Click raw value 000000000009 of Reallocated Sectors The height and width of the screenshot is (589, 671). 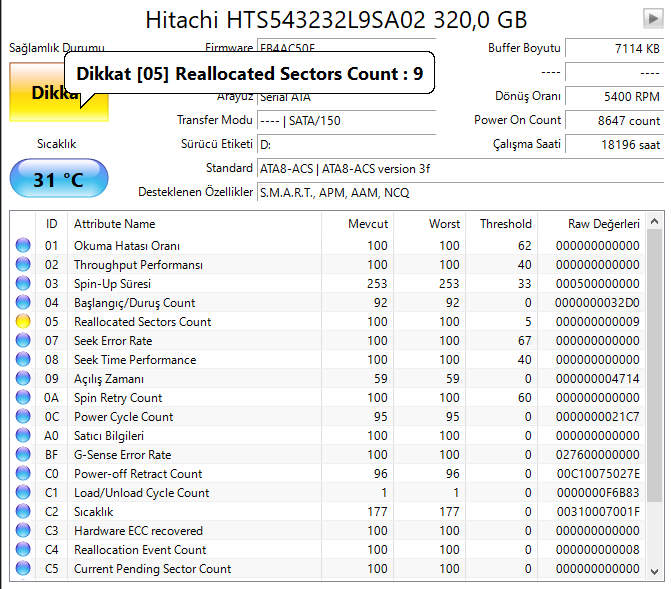pos(597,321)
